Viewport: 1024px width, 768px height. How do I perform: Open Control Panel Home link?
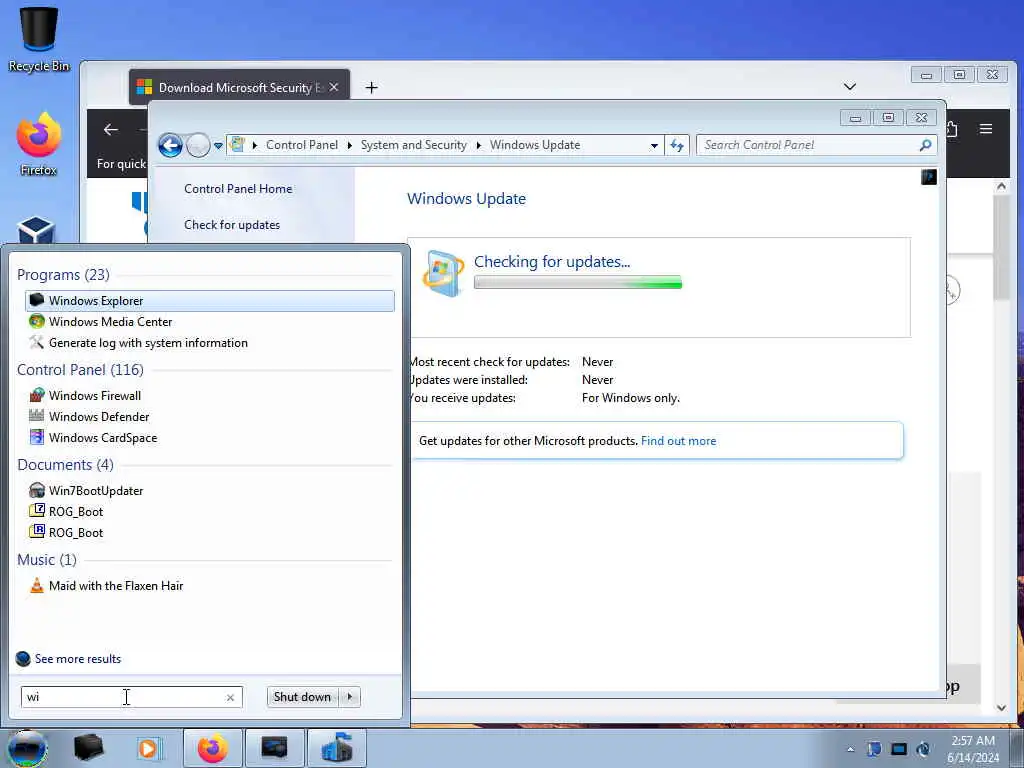pos(238,189)
